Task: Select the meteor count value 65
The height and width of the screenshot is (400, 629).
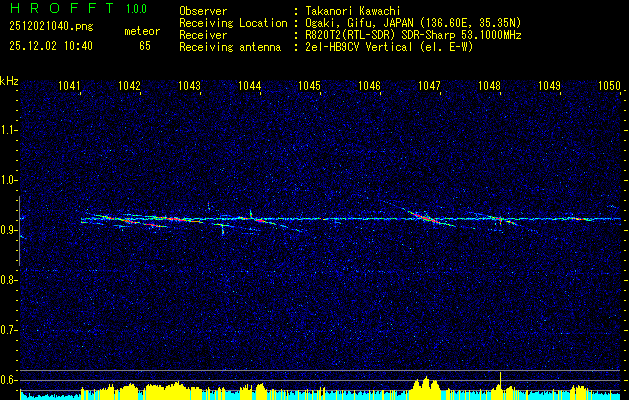Action: click(145, 46)
